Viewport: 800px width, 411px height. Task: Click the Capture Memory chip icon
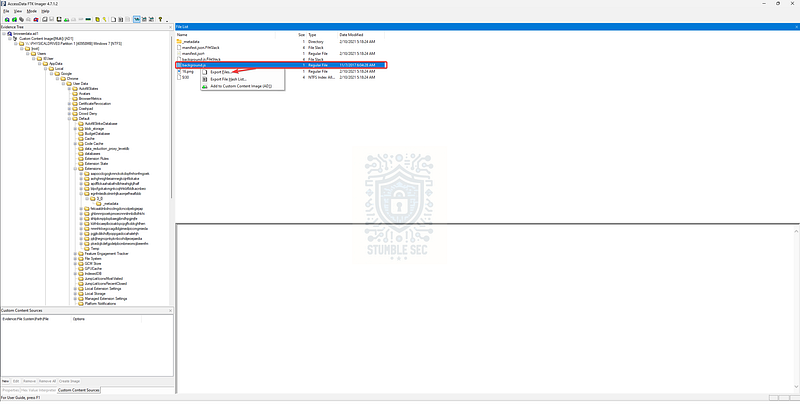pos(88,19)
